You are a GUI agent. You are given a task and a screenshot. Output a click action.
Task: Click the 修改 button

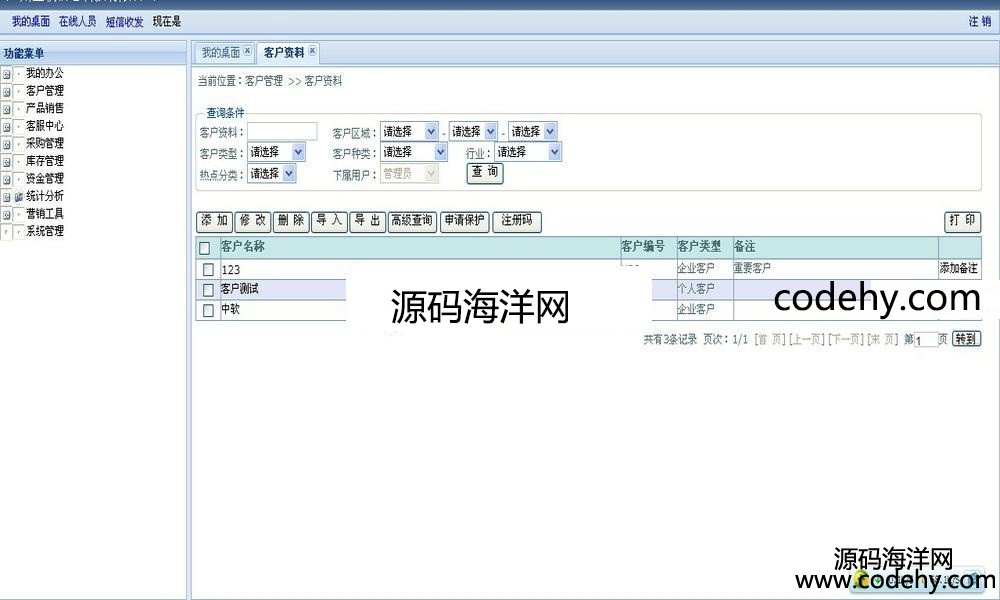253,221
